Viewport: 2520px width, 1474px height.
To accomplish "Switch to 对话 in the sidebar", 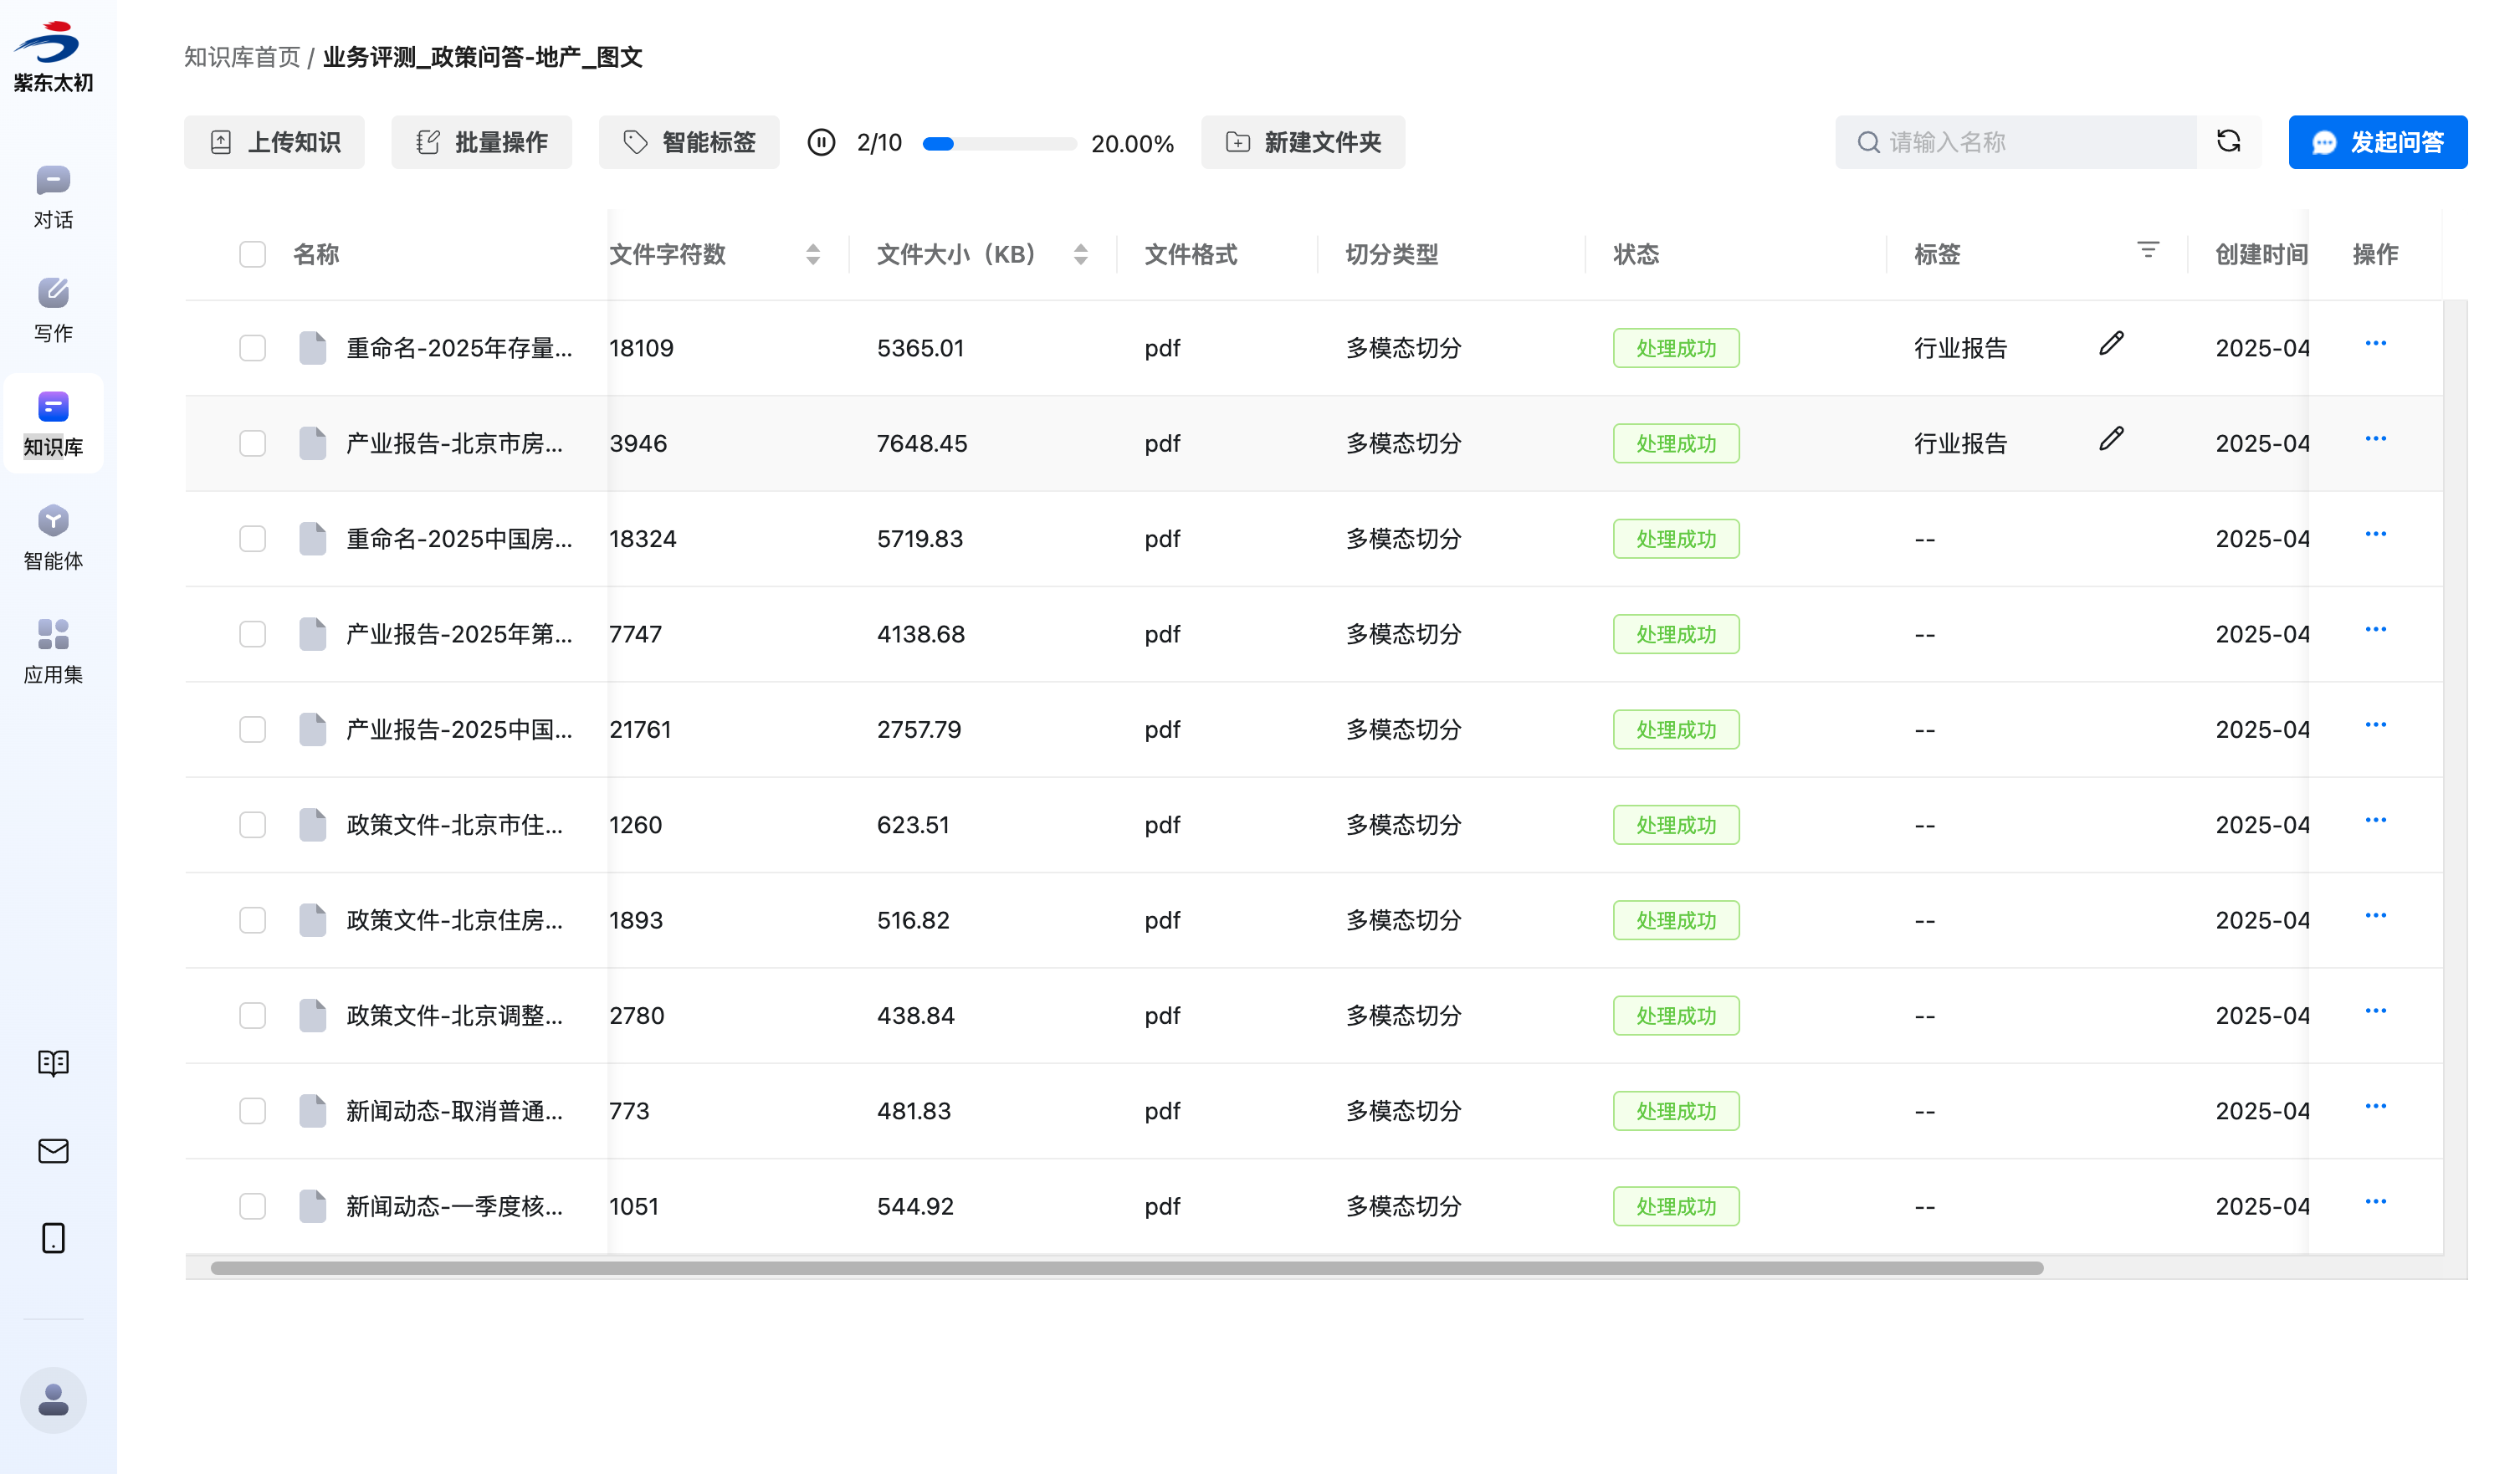I will pyautogui.click(x=53, y=196).
